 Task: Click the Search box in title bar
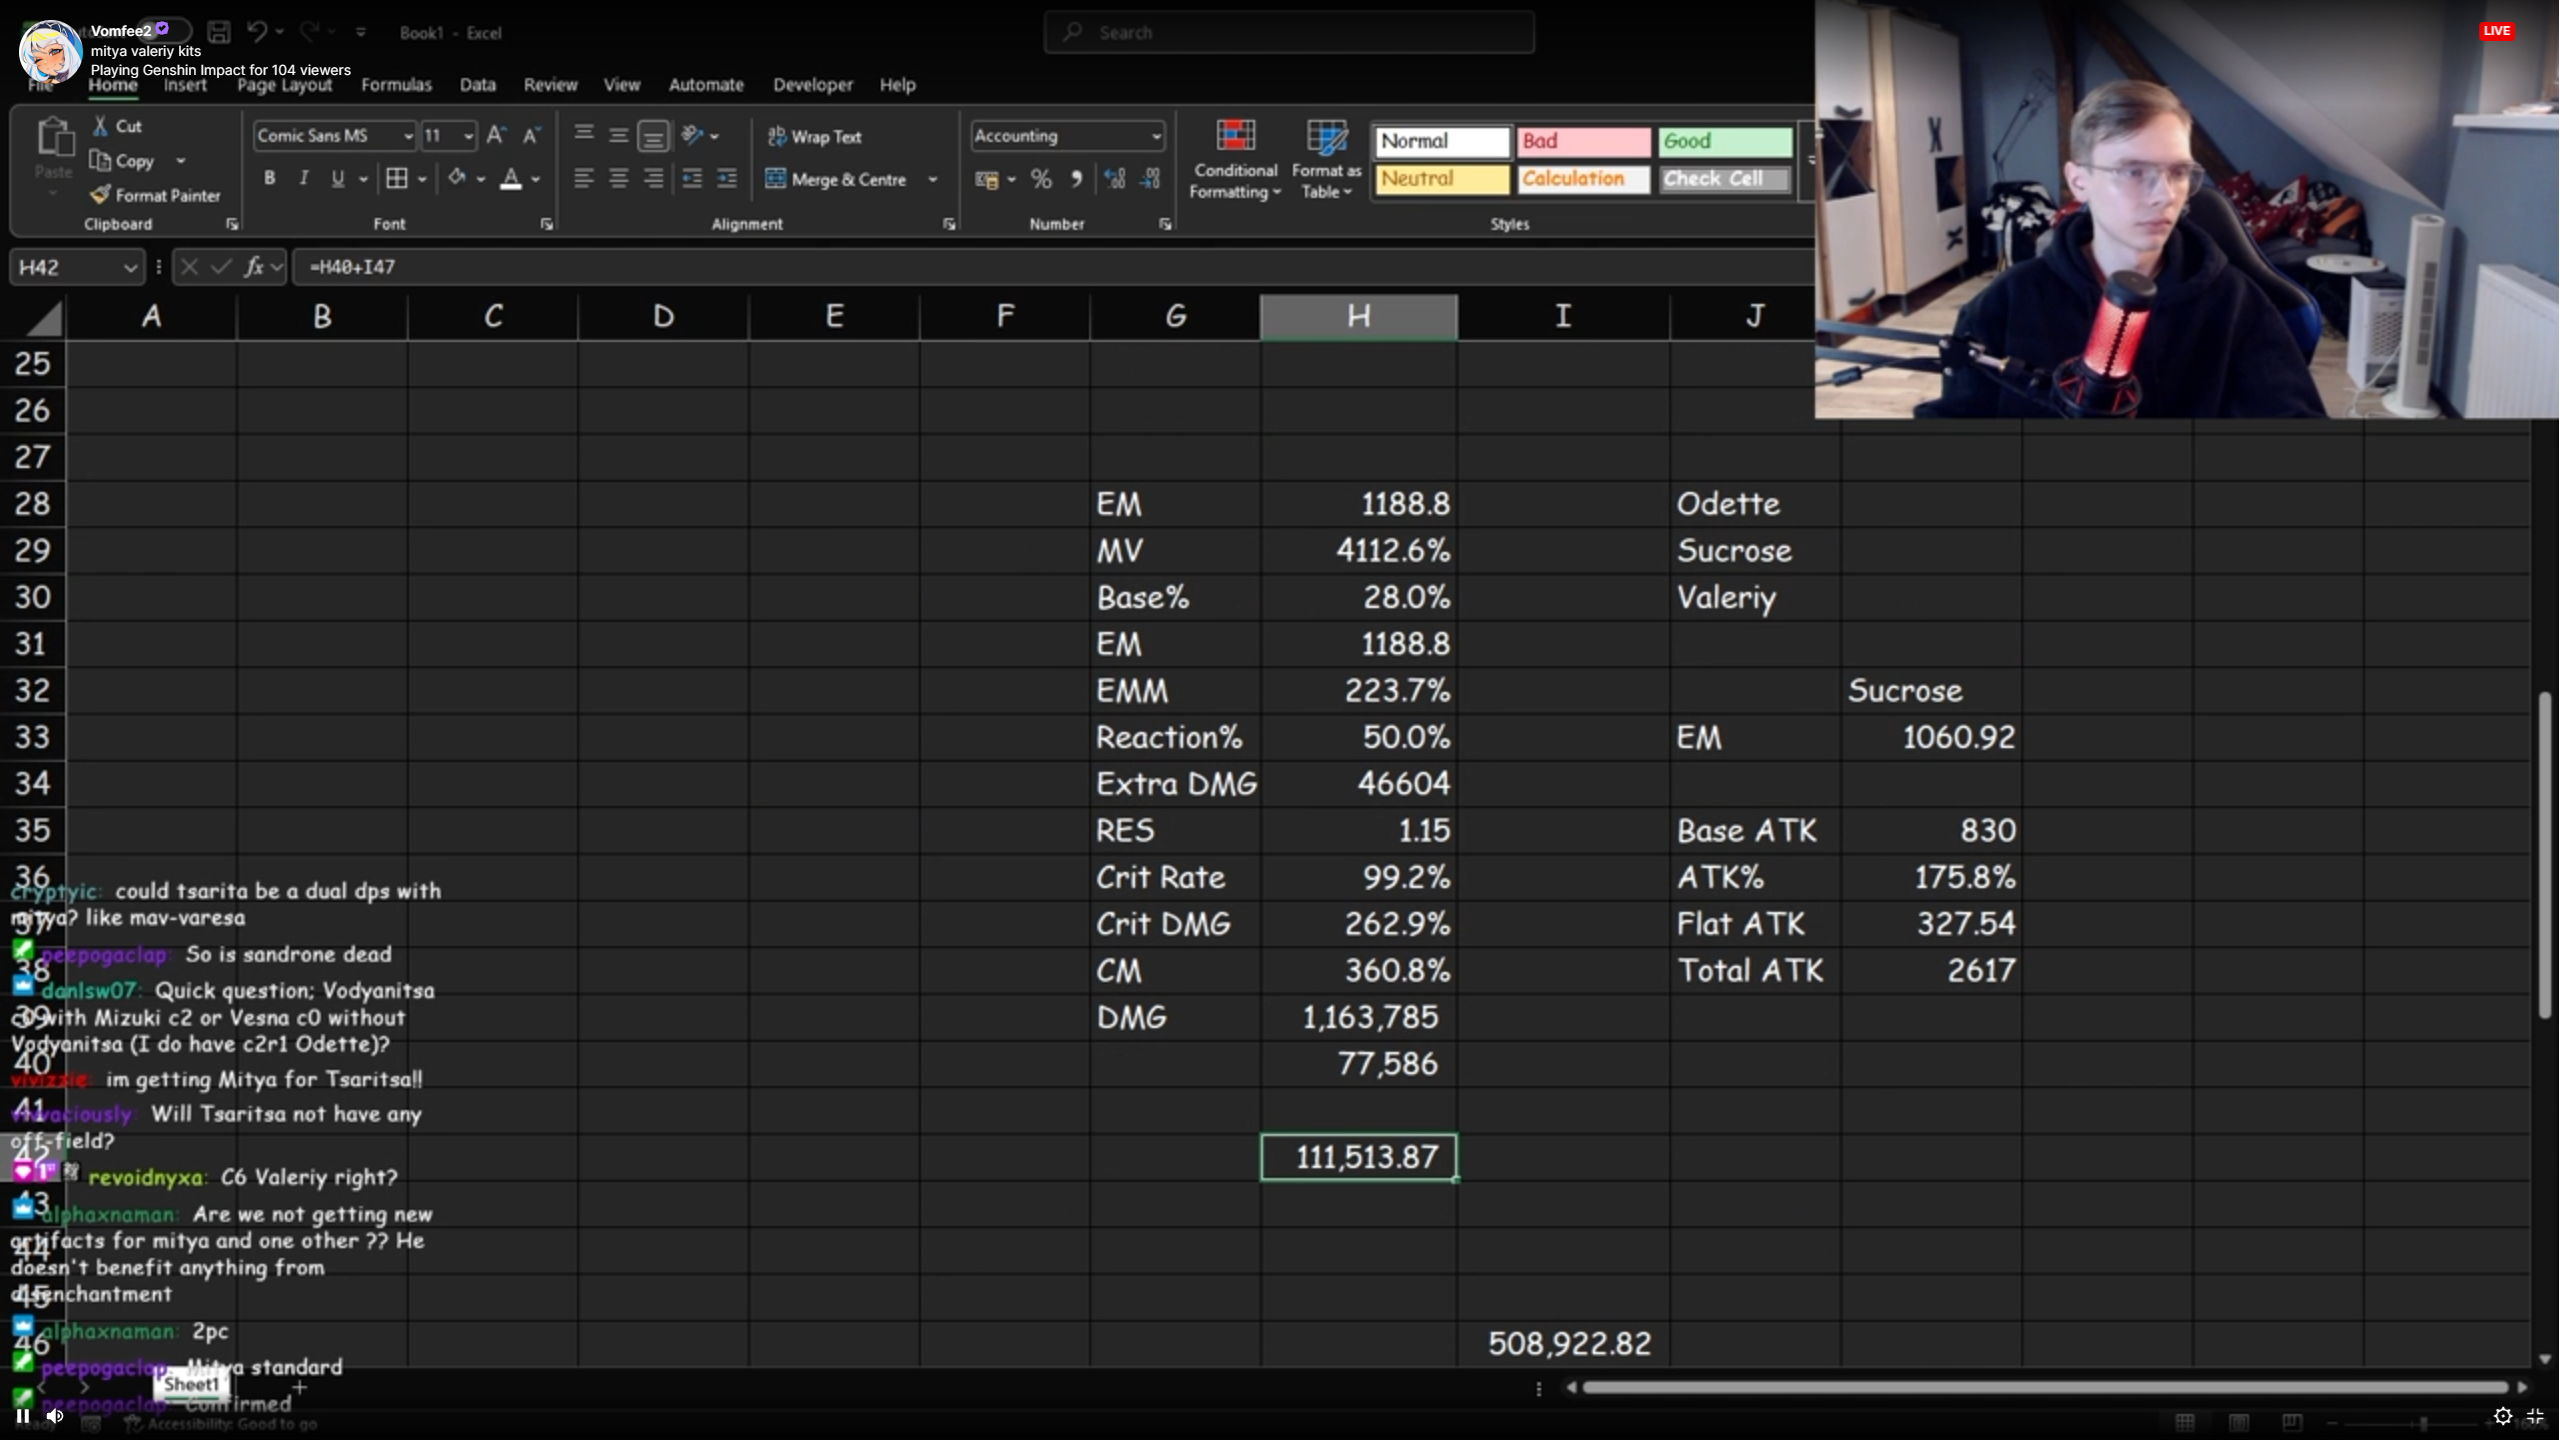1289,33
